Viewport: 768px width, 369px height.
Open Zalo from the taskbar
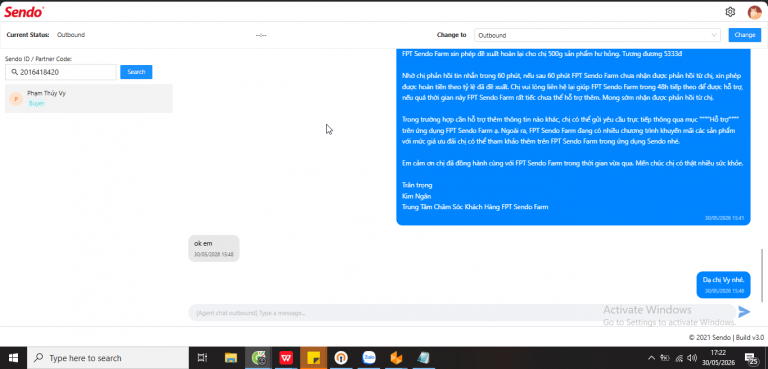368,358
